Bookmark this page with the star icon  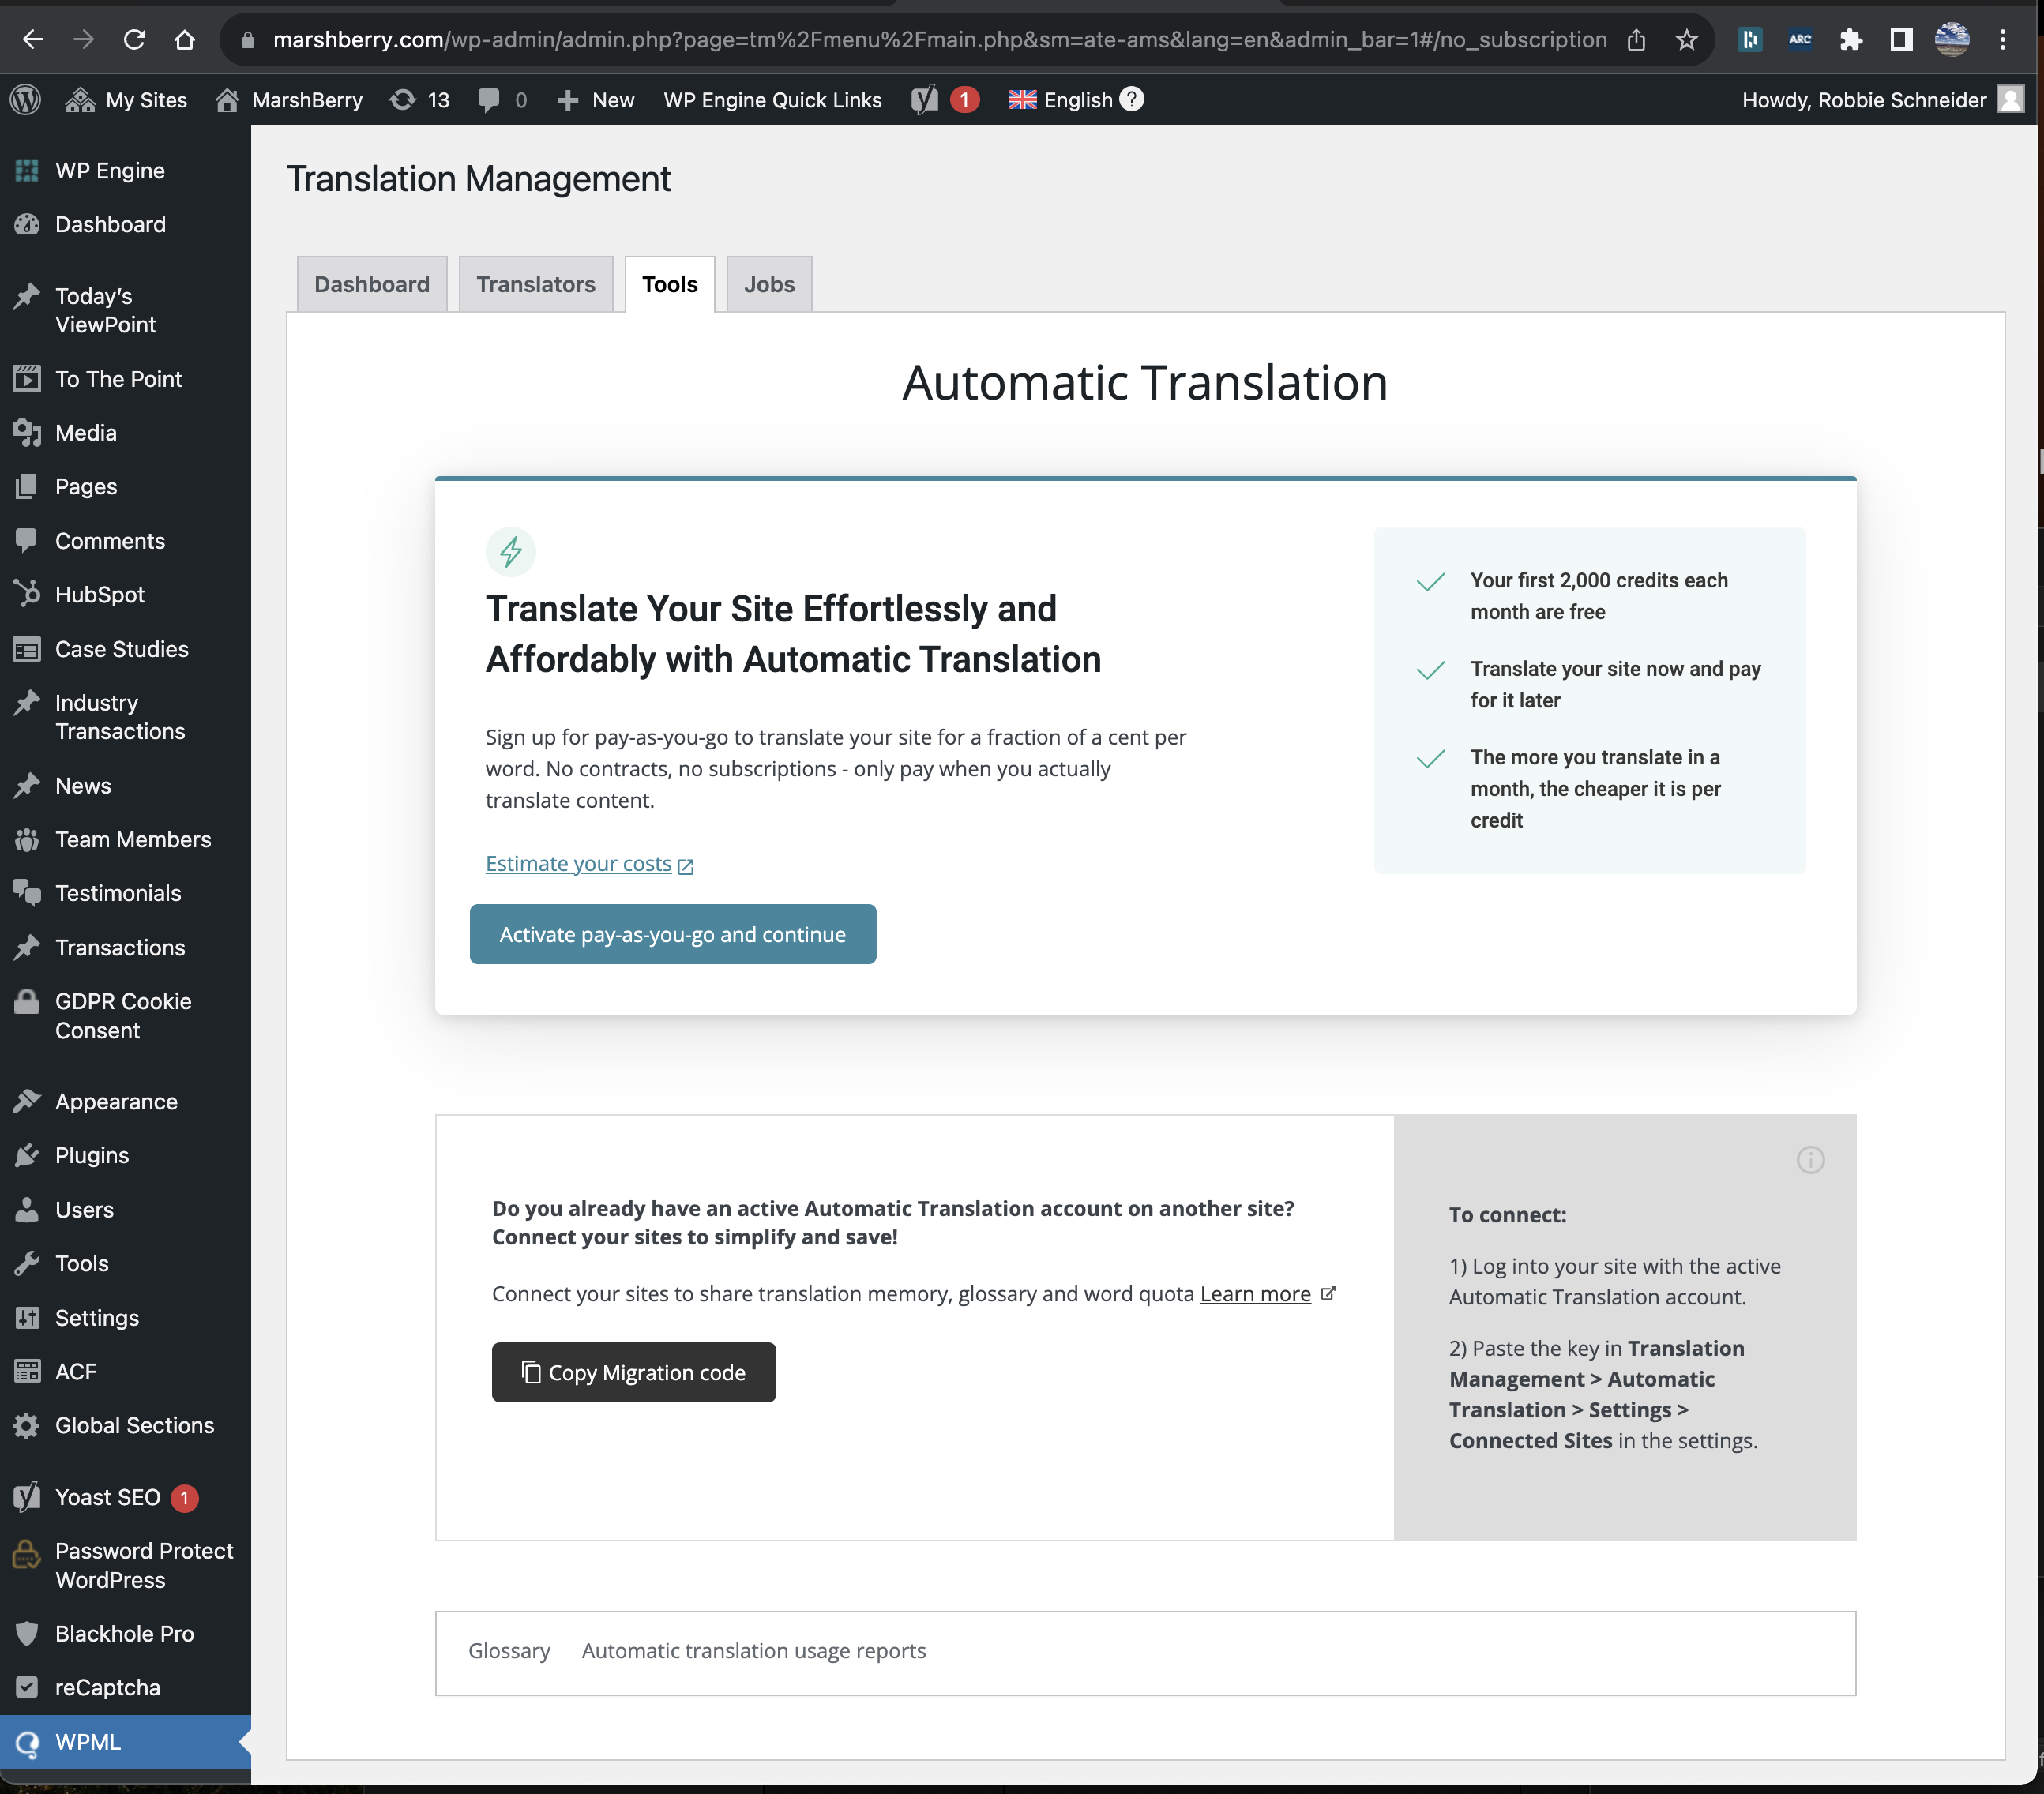click(x=1687, y=40)
